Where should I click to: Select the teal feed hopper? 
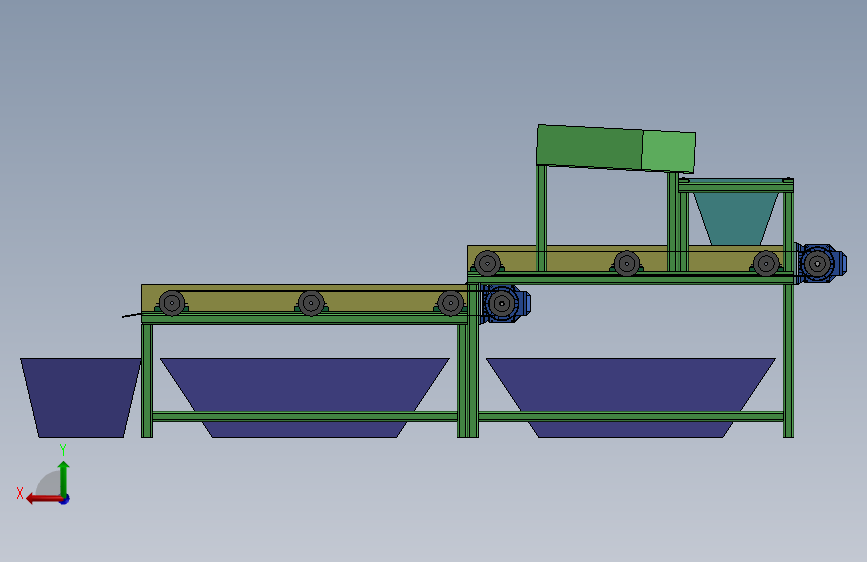tap(736, 218)
